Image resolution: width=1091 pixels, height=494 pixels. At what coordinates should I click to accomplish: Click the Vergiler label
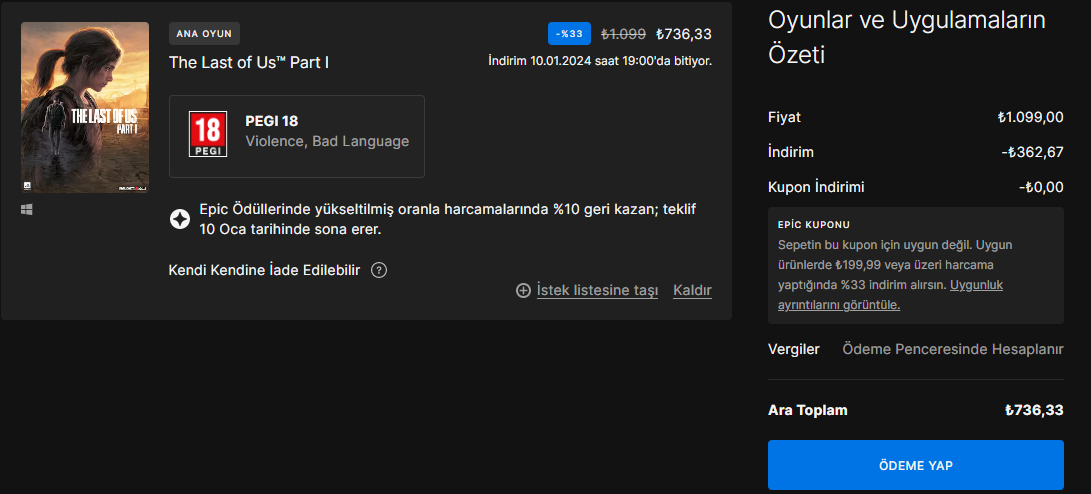(794, 349)
